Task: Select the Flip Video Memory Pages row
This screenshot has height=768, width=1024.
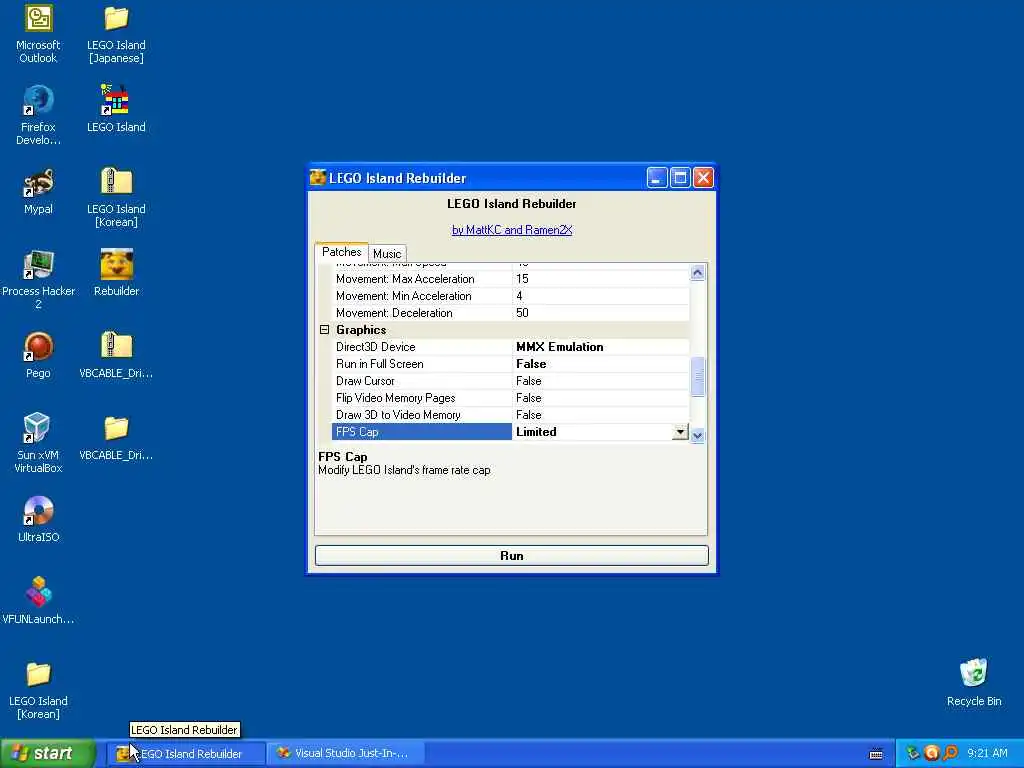Action: tap(511, 398)
